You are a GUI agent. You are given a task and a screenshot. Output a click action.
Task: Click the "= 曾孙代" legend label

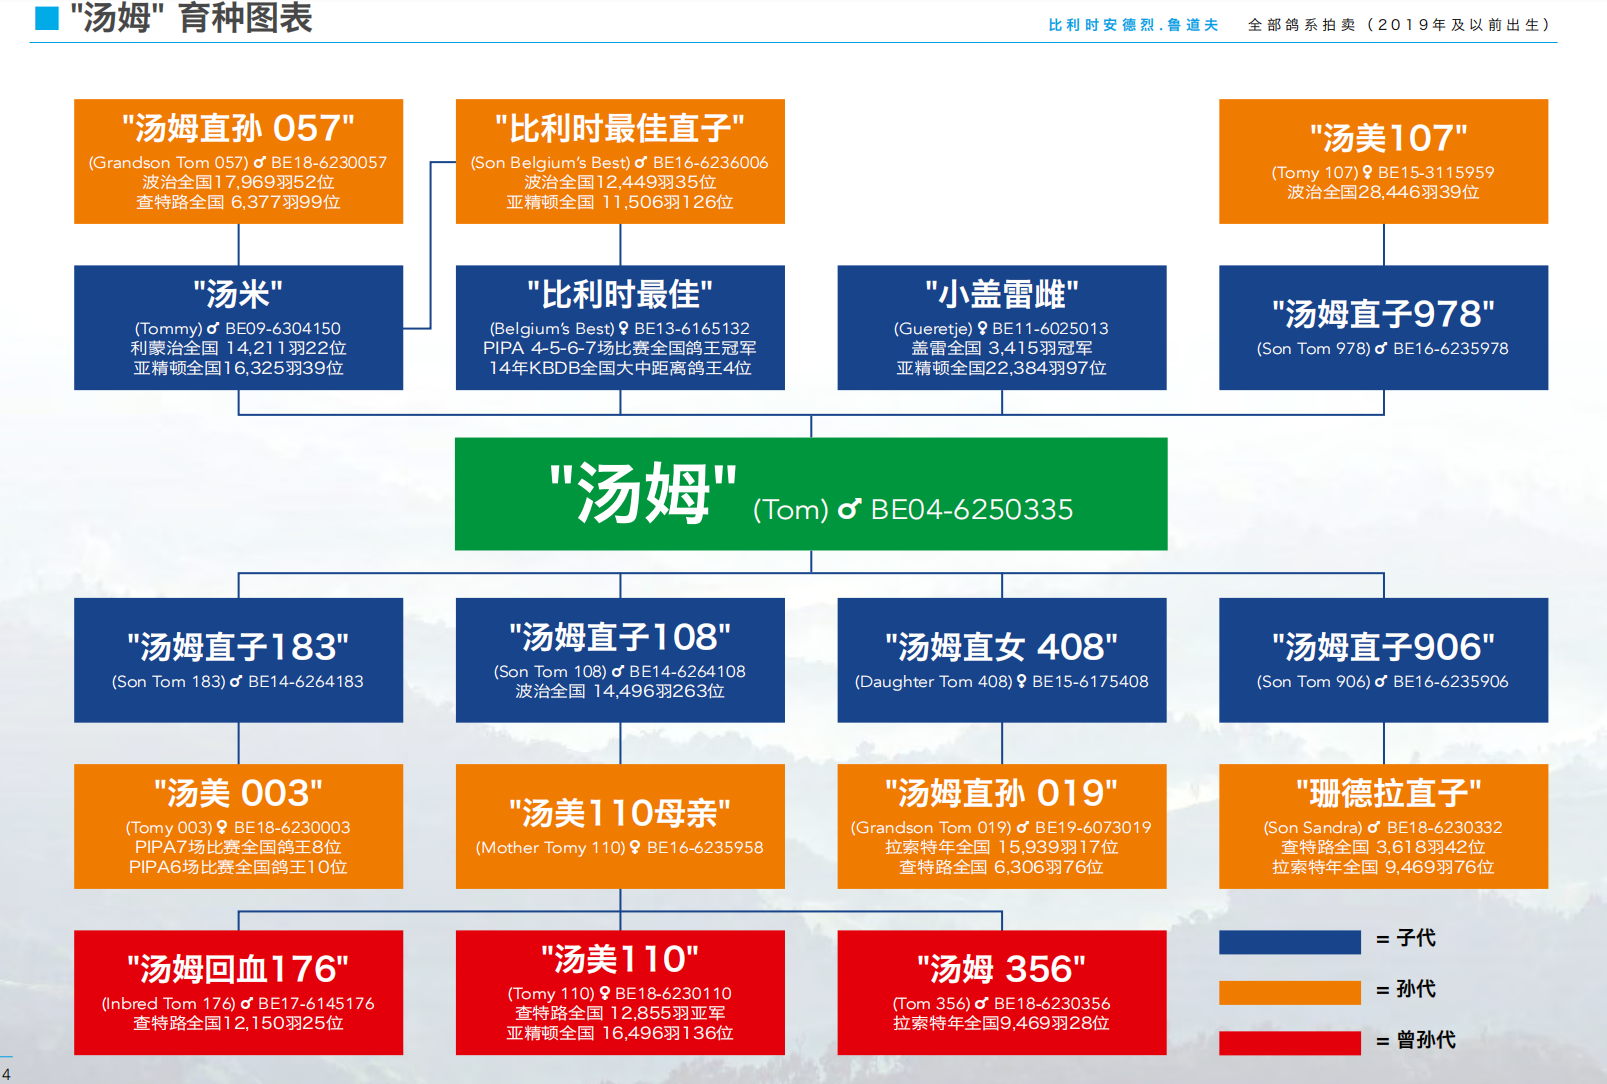pos(1416,1040)
